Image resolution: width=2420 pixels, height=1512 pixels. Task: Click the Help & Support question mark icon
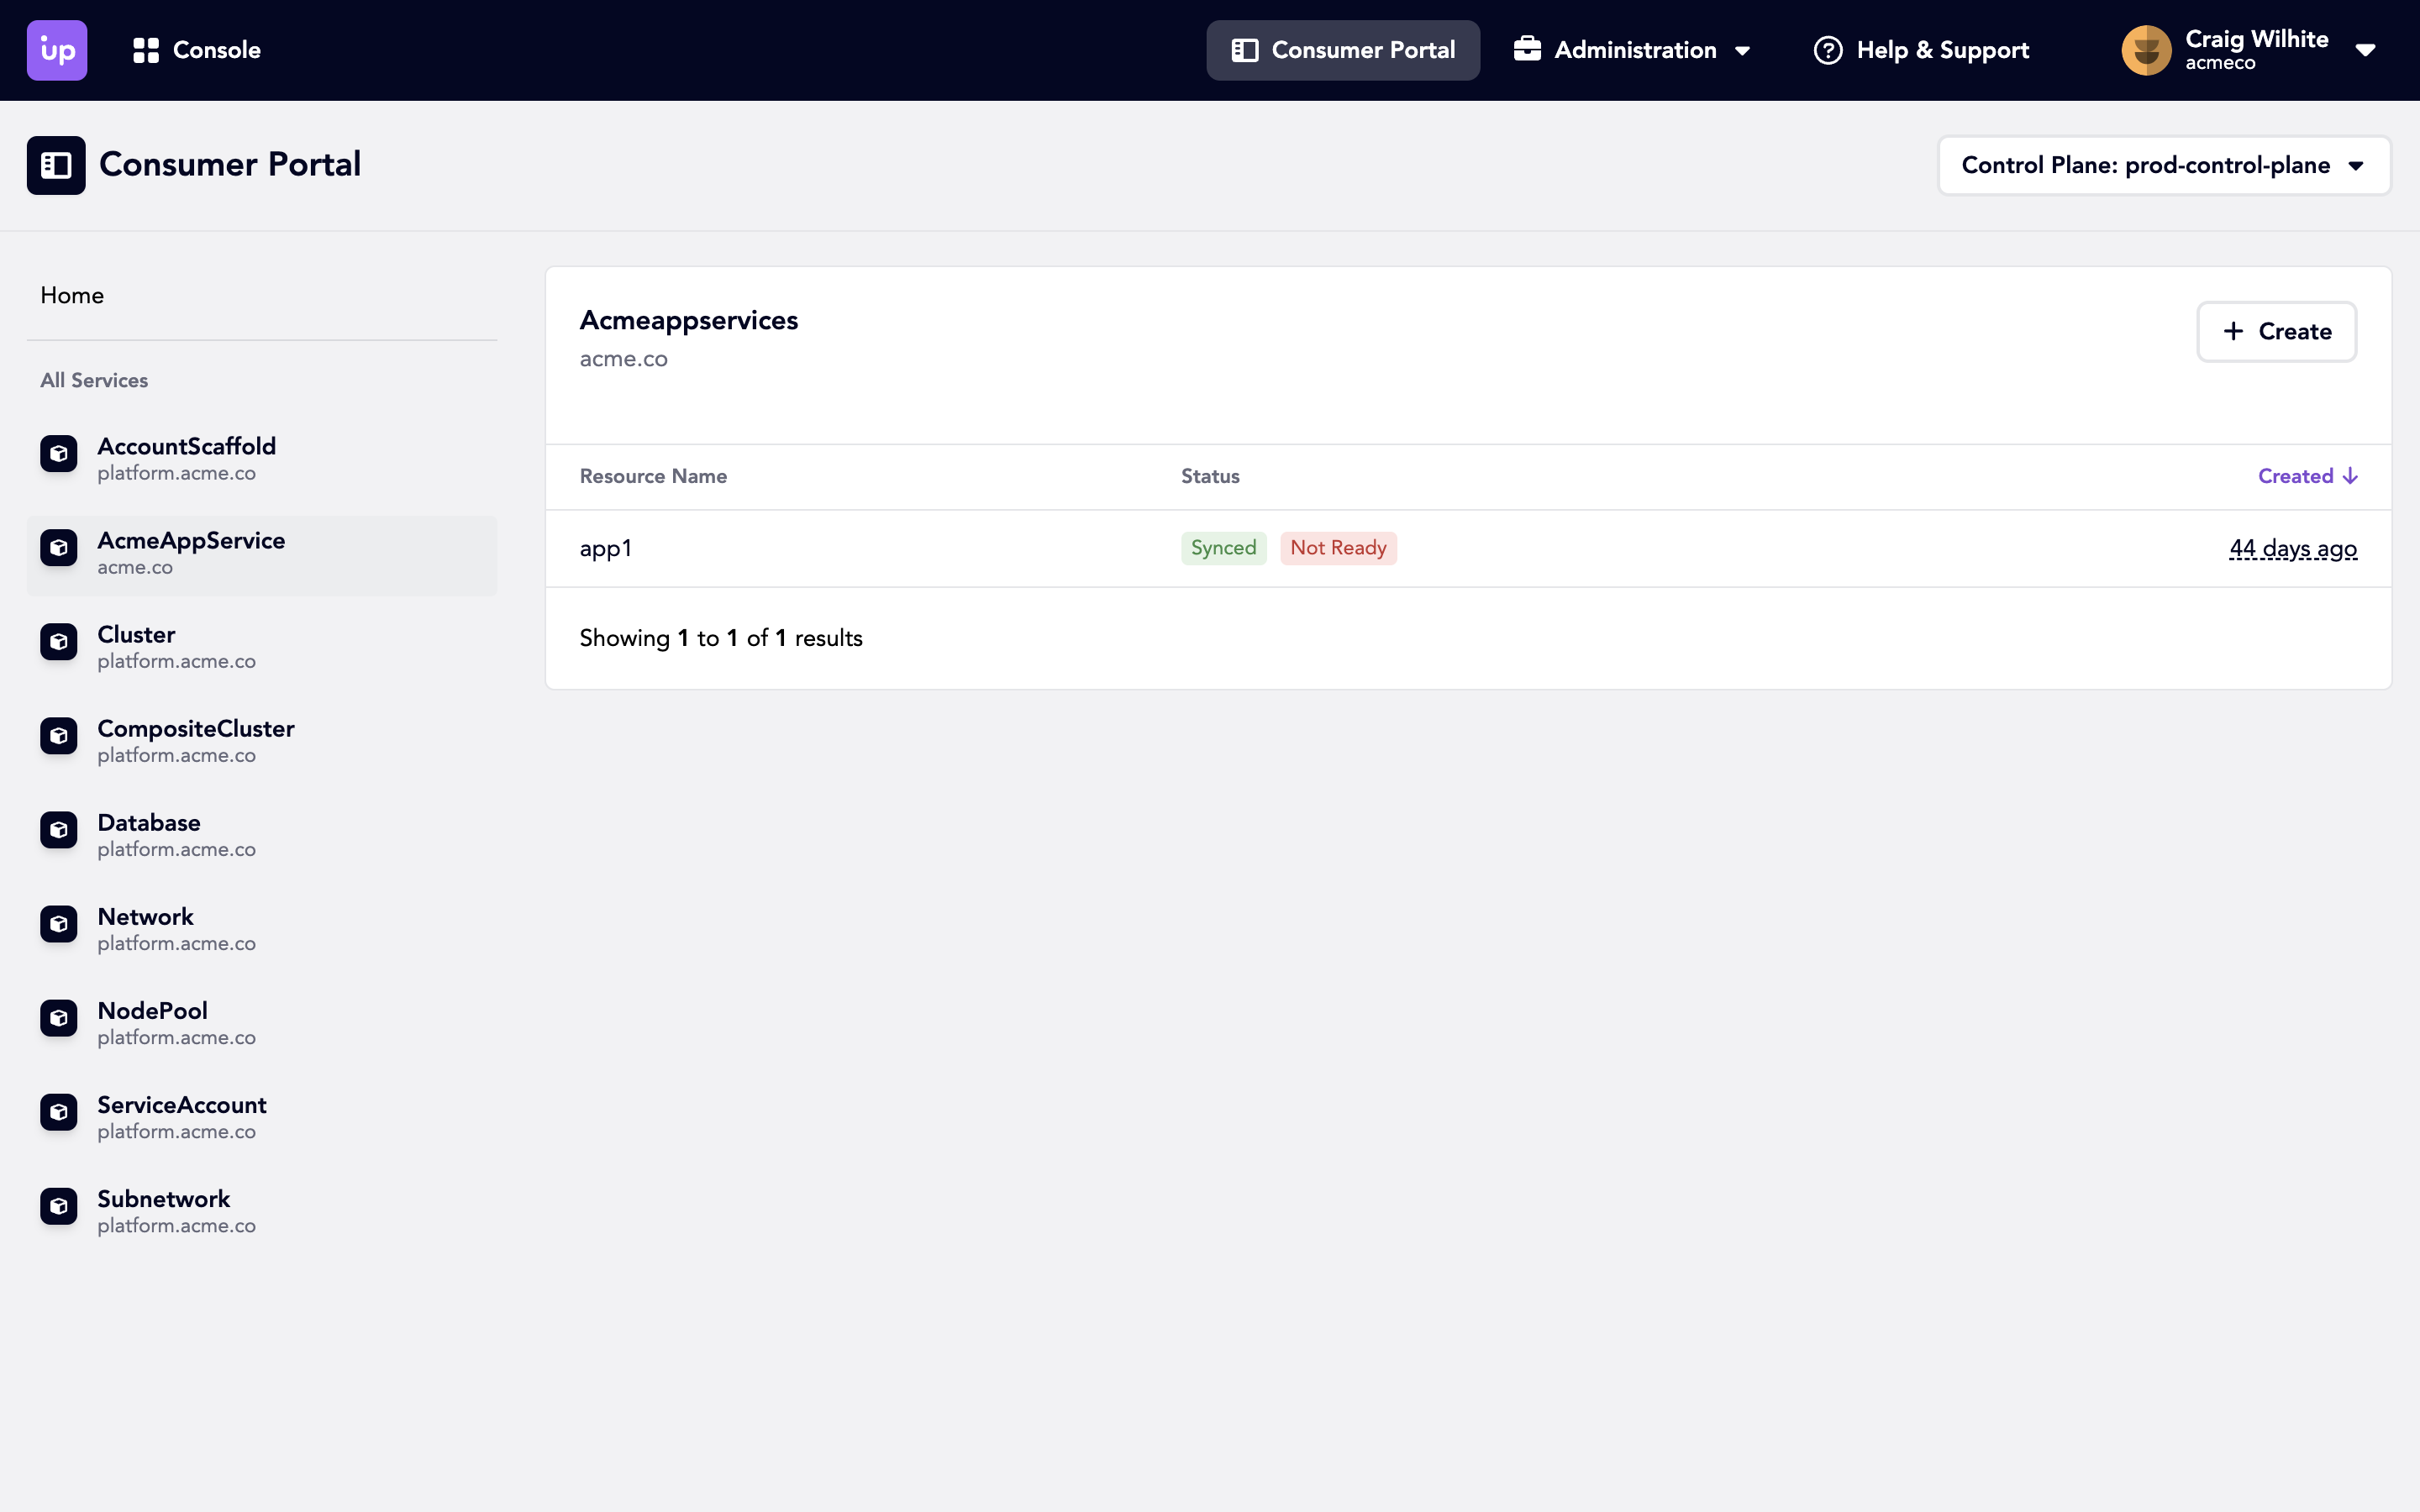click(1828, 50)
